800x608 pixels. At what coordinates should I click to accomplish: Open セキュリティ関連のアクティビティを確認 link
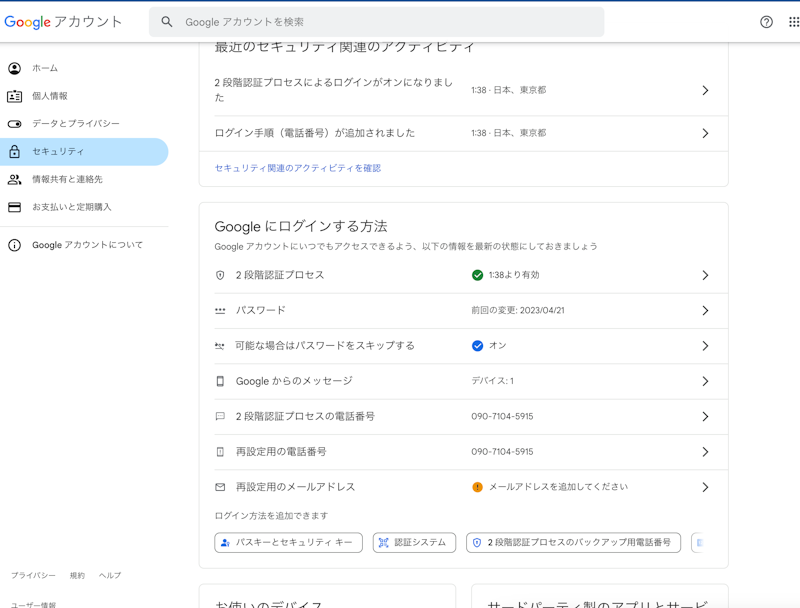tap(297, 168)
